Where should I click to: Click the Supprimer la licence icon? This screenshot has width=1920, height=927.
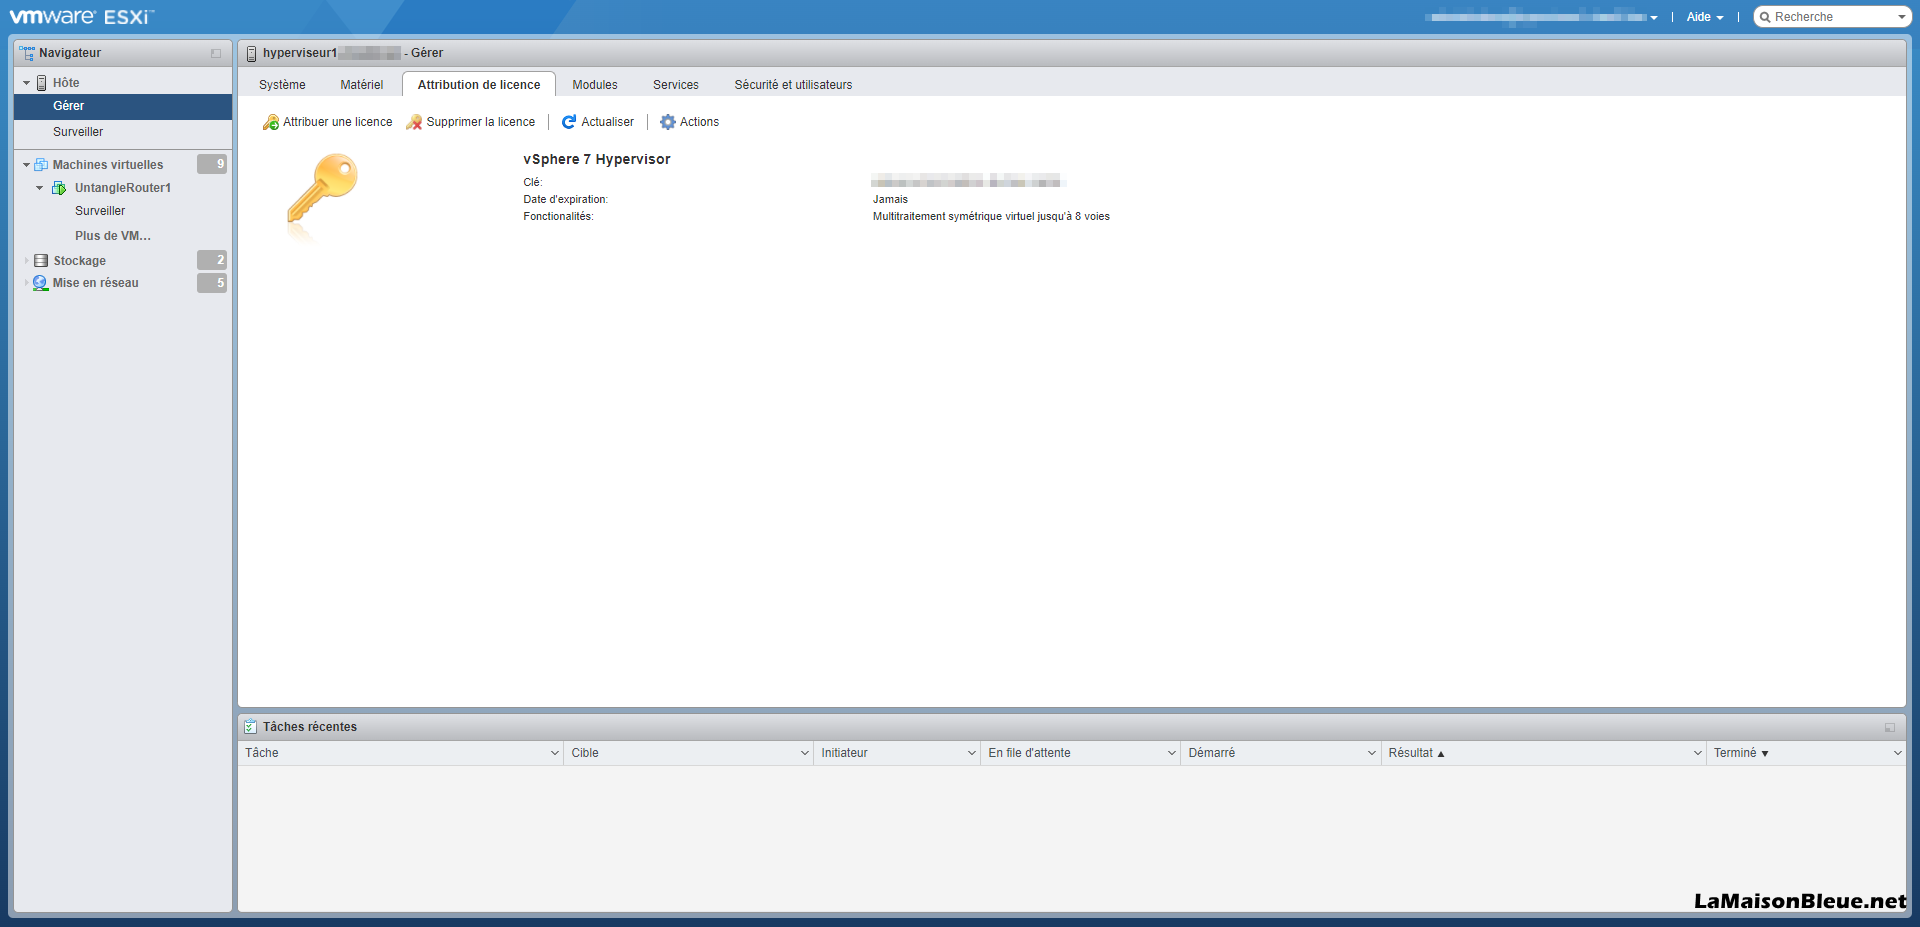(x=414, y=122)
